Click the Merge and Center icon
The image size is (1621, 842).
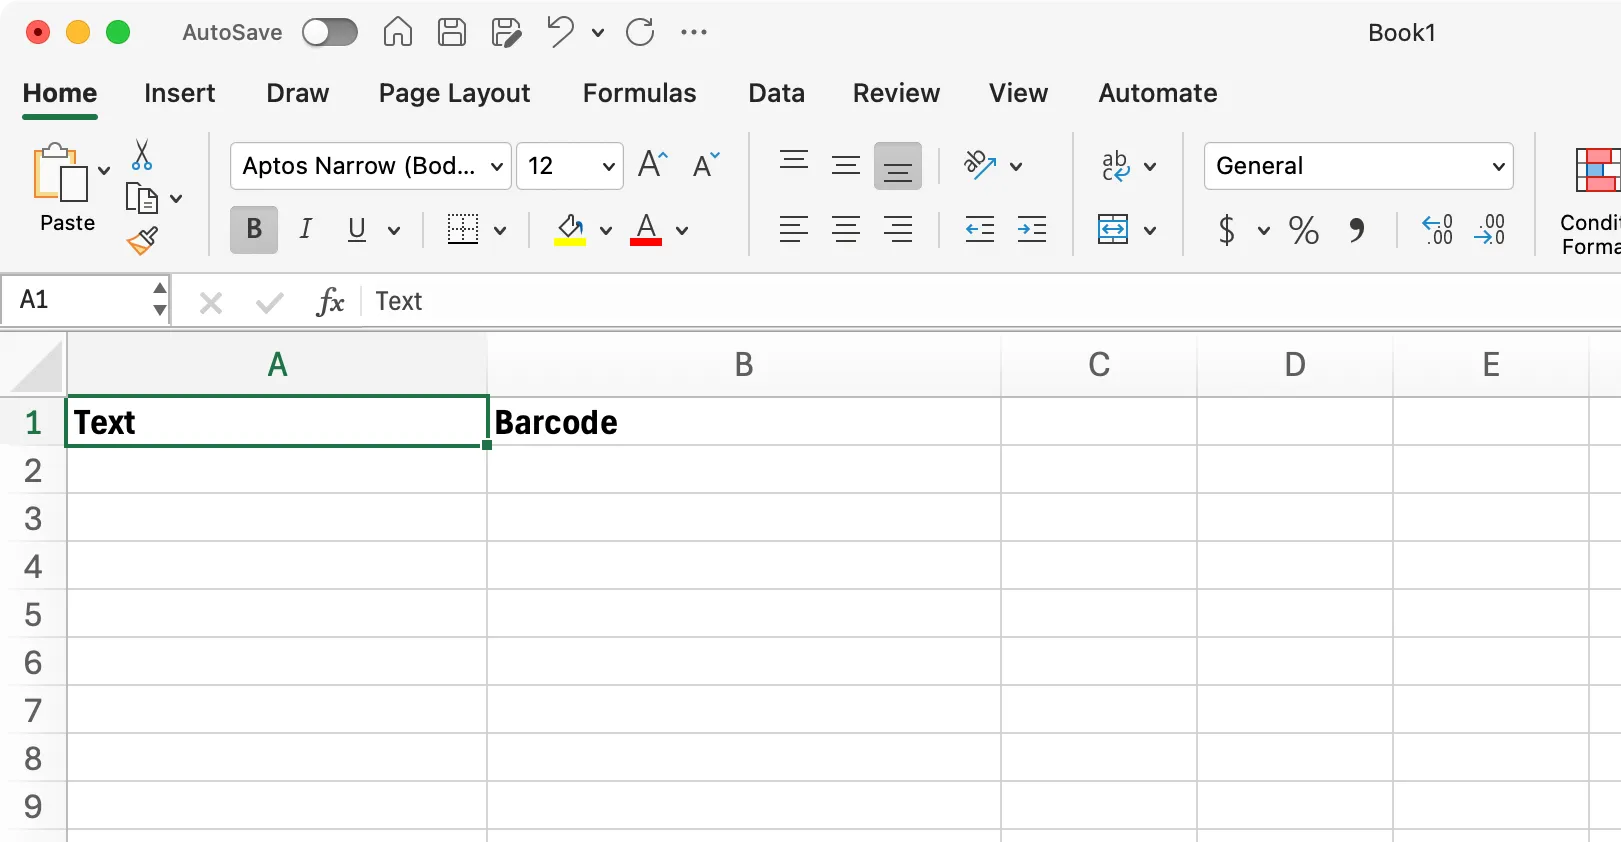(x=1113, y=230)
